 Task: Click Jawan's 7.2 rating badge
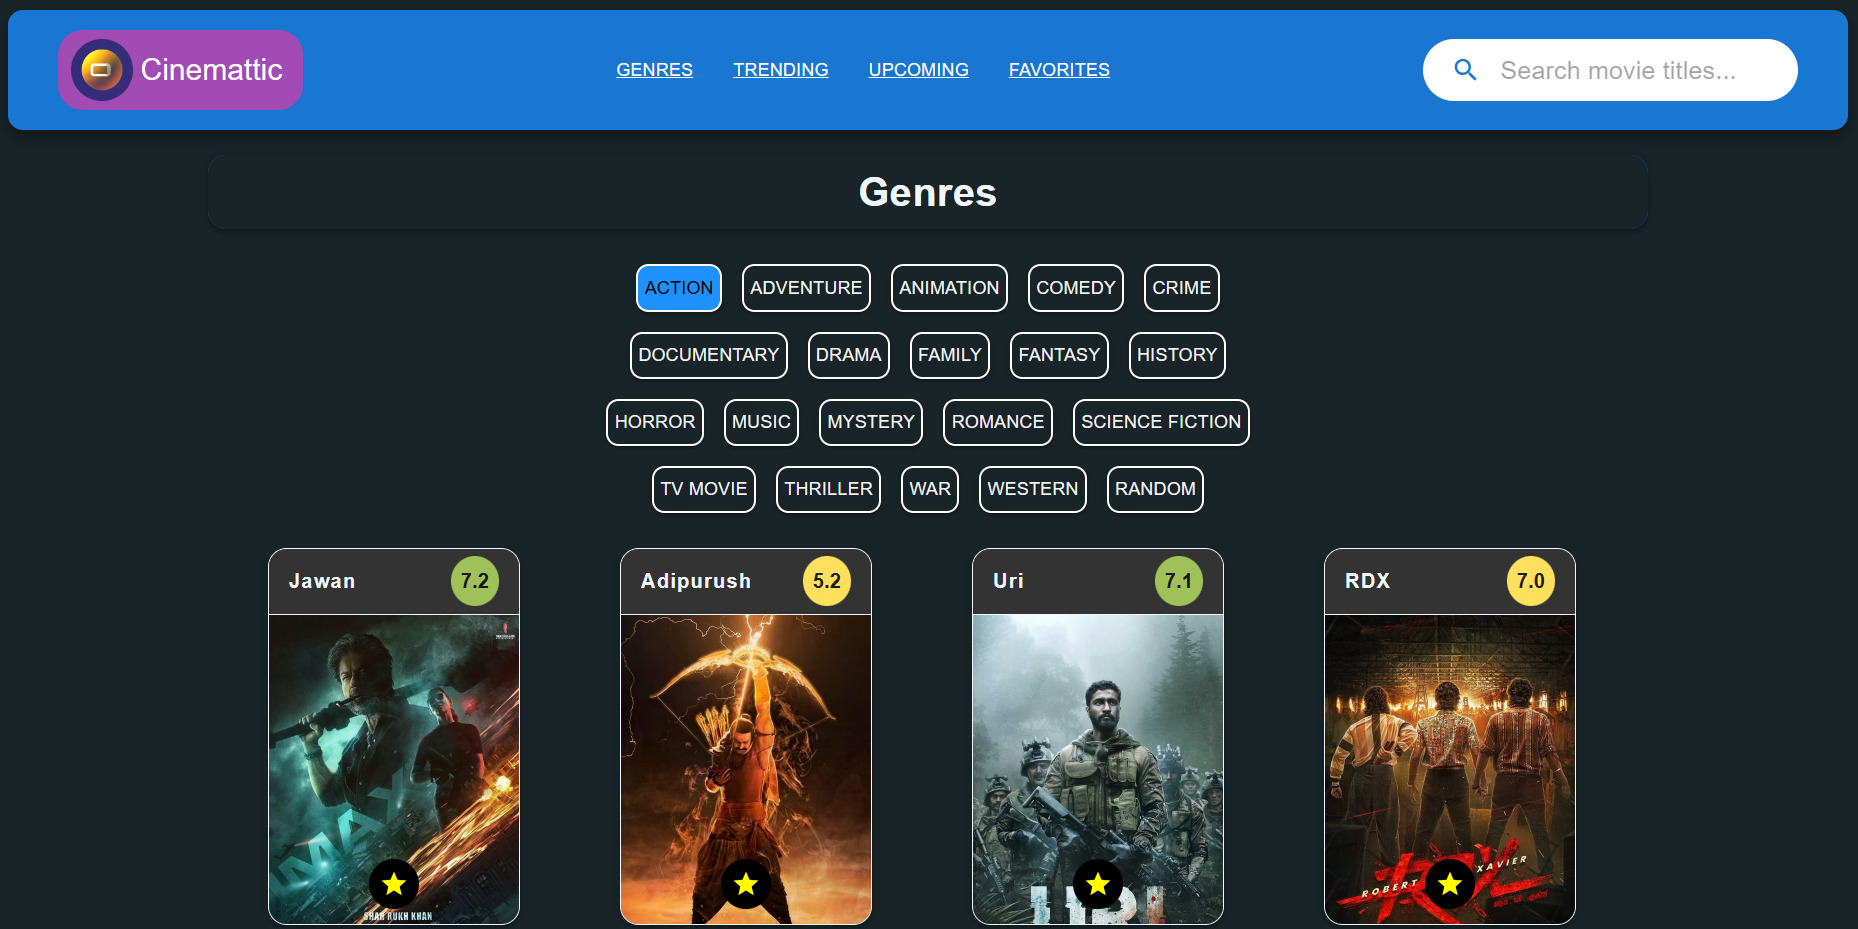coord(475,581)
